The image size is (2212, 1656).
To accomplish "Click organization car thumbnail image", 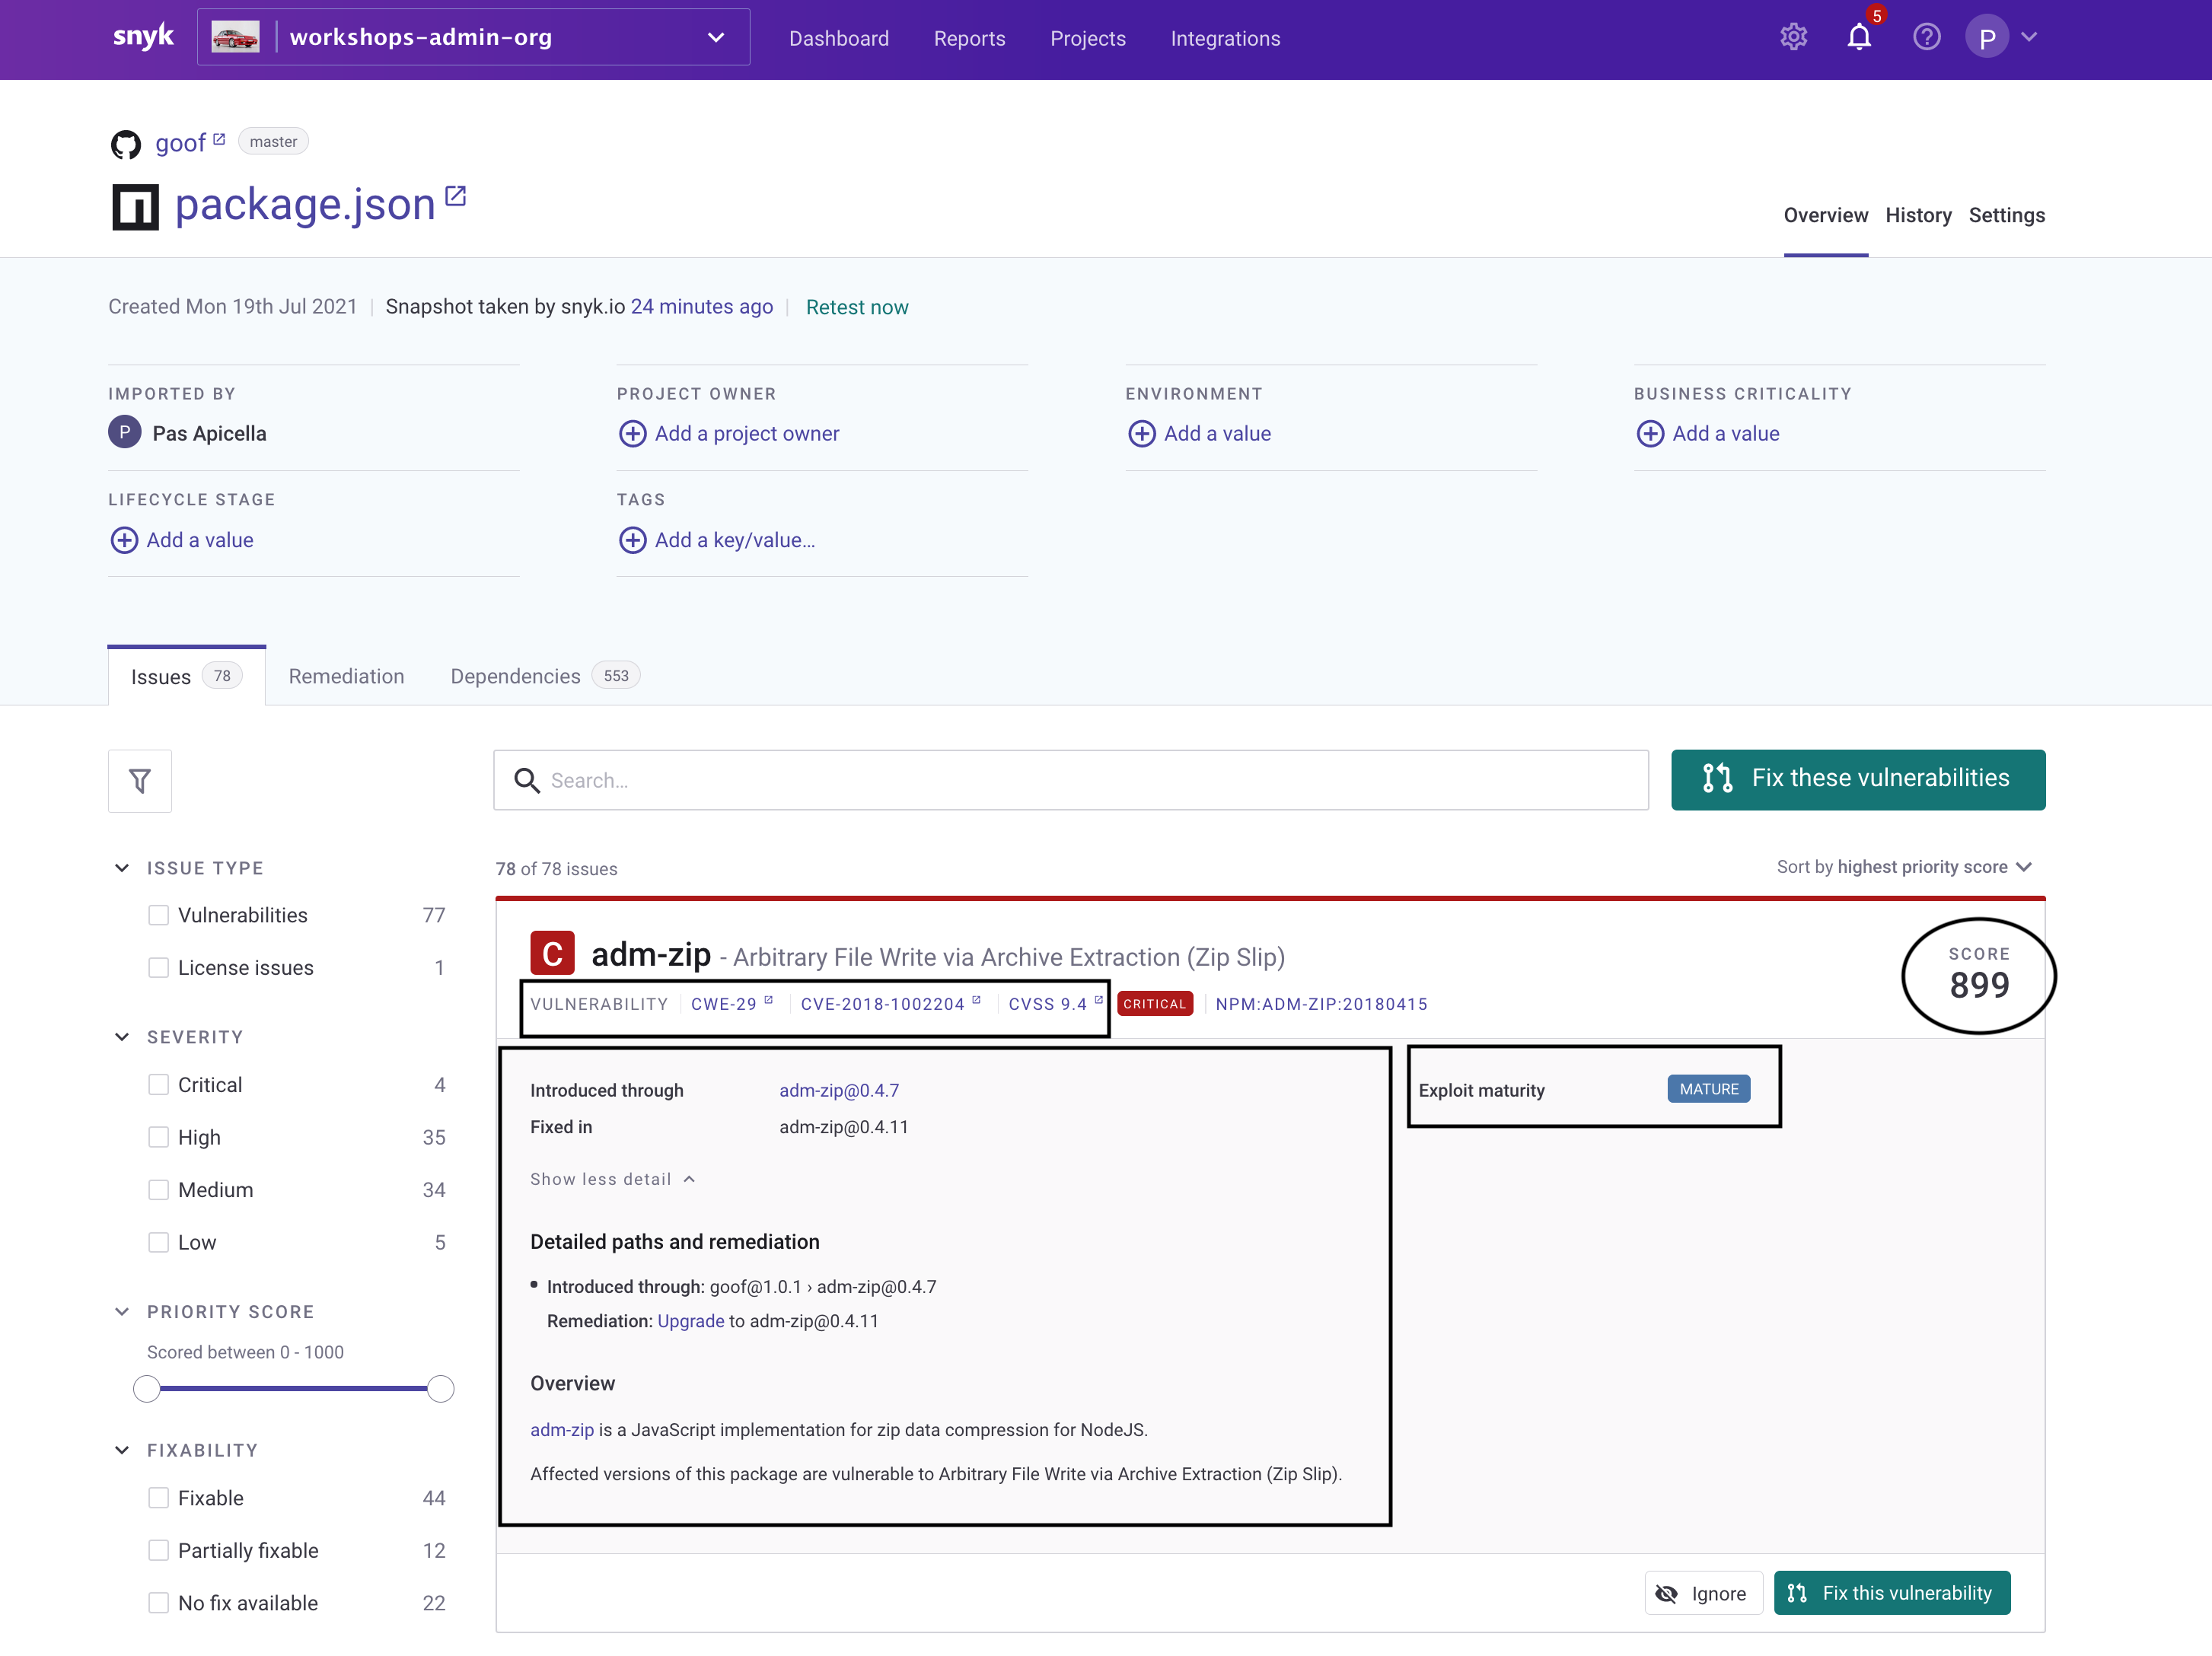I will (236, 37).
